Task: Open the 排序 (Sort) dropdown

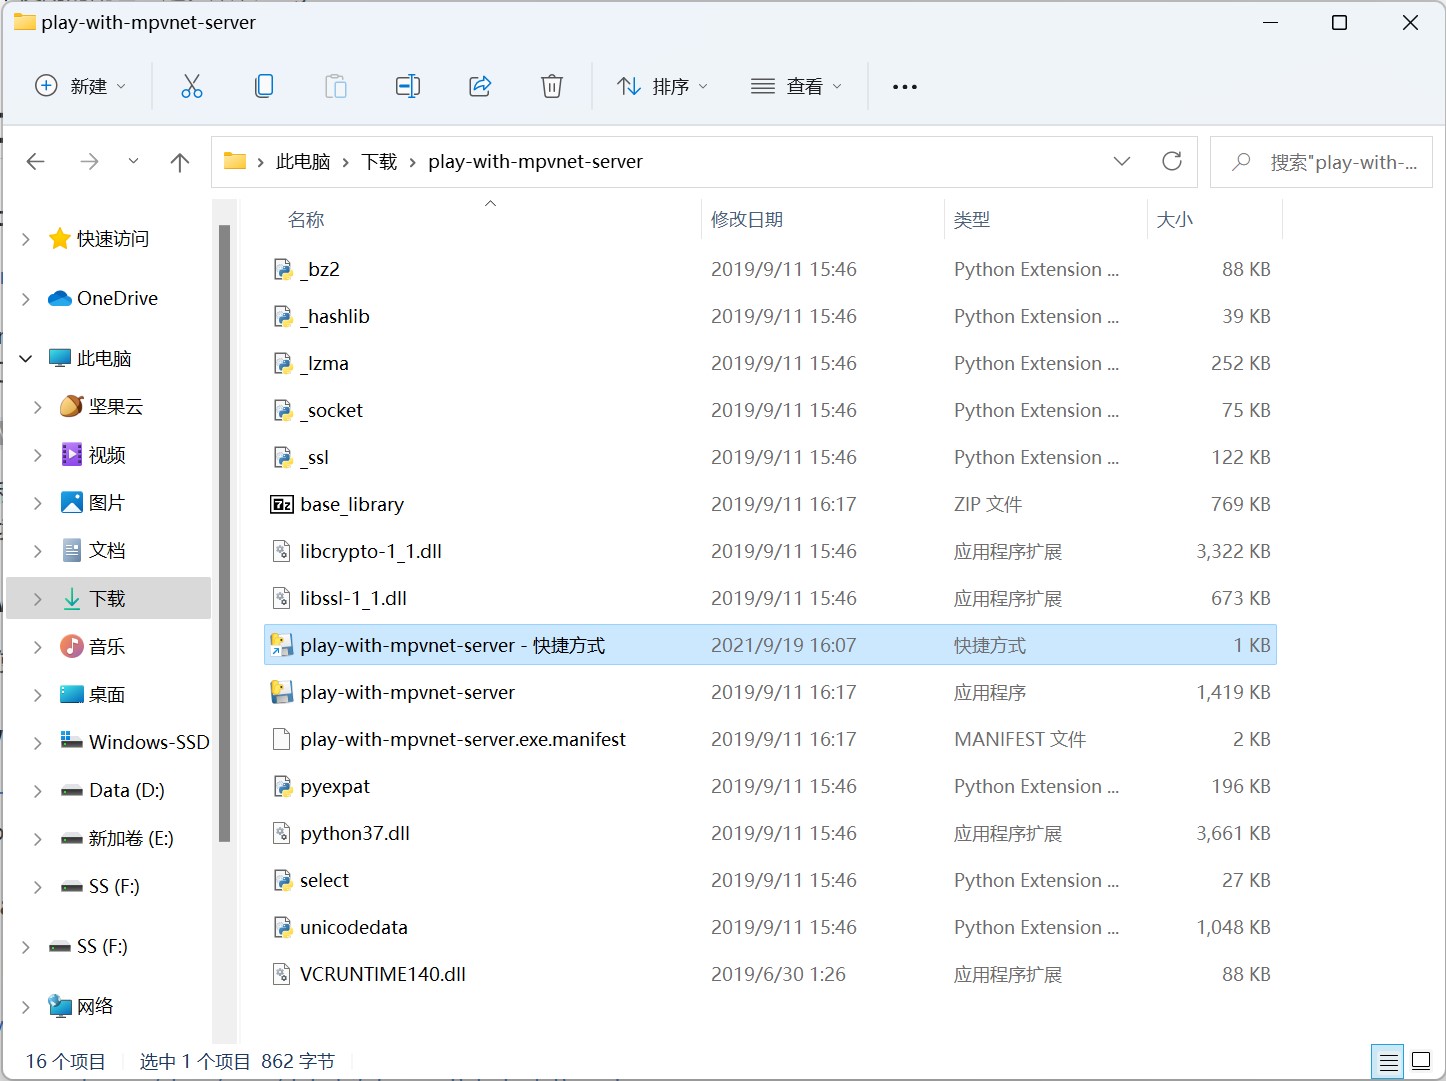Action: click(x=662, y=86)
